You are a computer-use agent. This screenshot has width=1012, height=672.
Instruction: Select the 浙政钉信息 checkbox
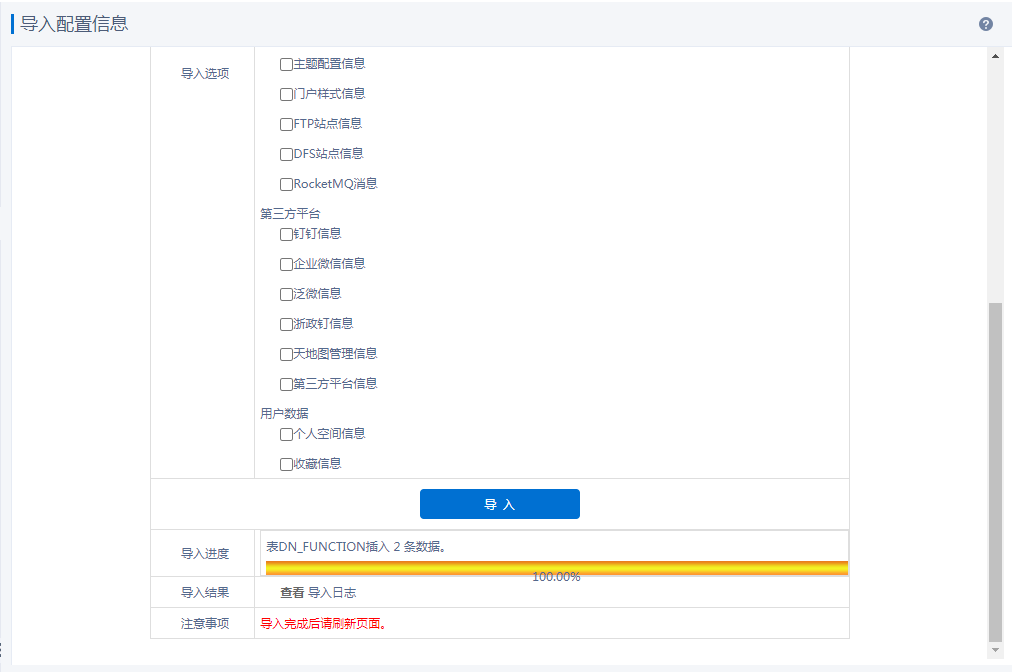tap(286, 324)
